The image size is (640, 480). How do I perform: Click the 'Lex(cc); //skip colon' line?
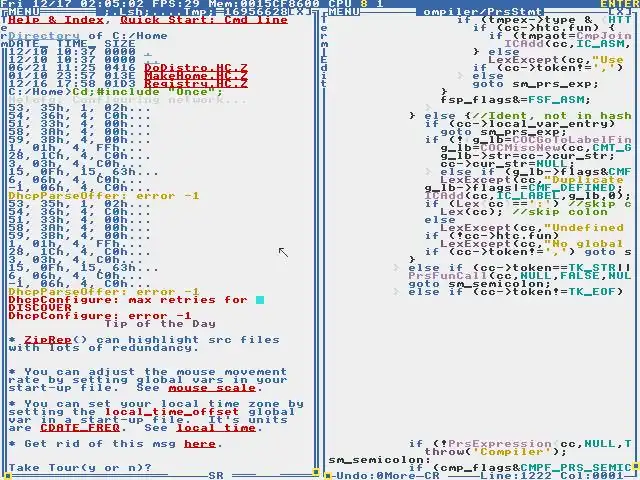click(x=524, y=212)
